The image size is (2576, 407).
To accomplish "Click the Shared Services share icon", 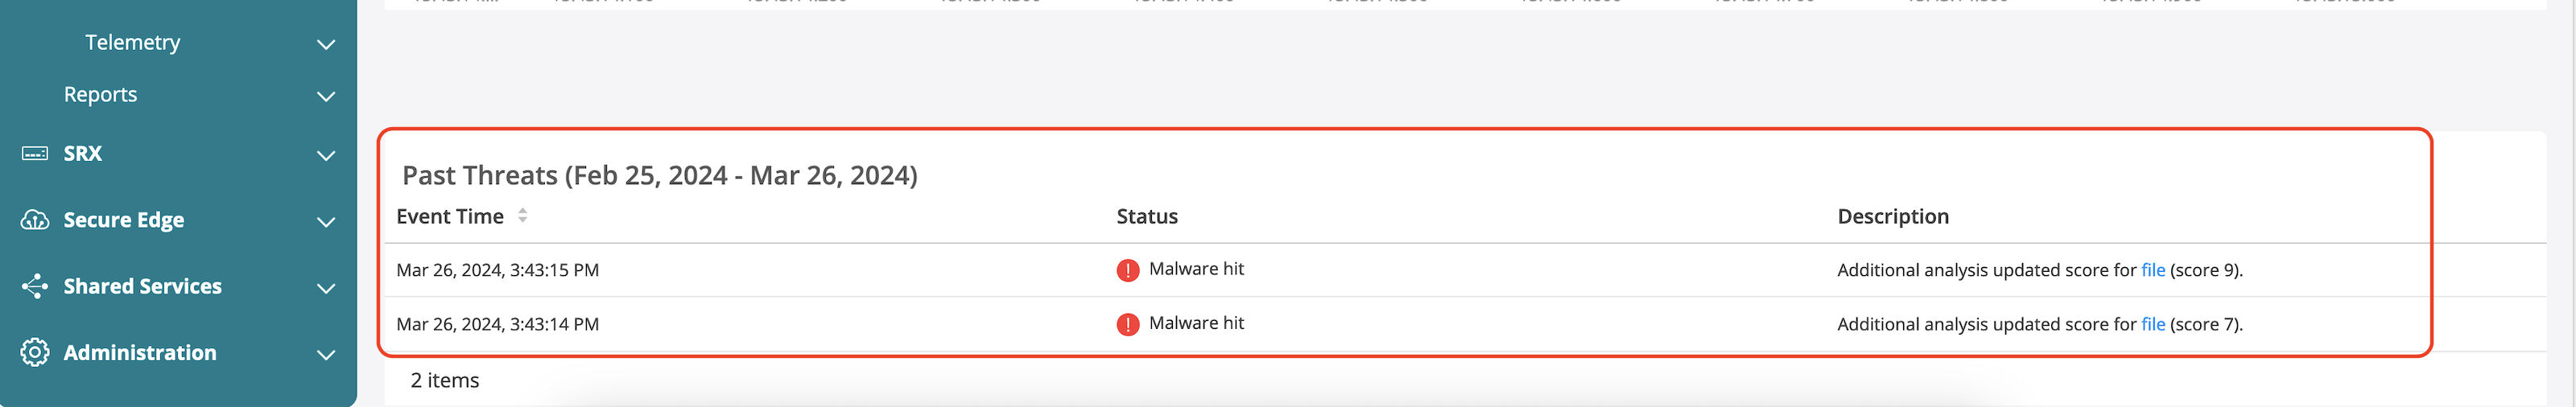I will pyautogui.click(x=35, y=287).
